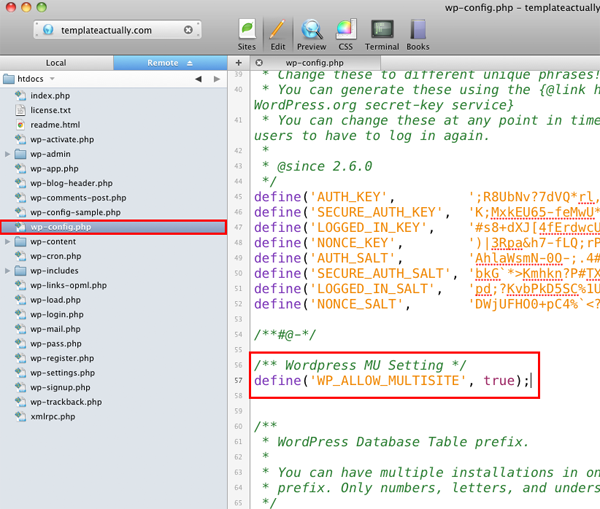Select the highlighted wp-config.php file
The height and width of the screenshot is (509, 600).
[x=113, y=227]
